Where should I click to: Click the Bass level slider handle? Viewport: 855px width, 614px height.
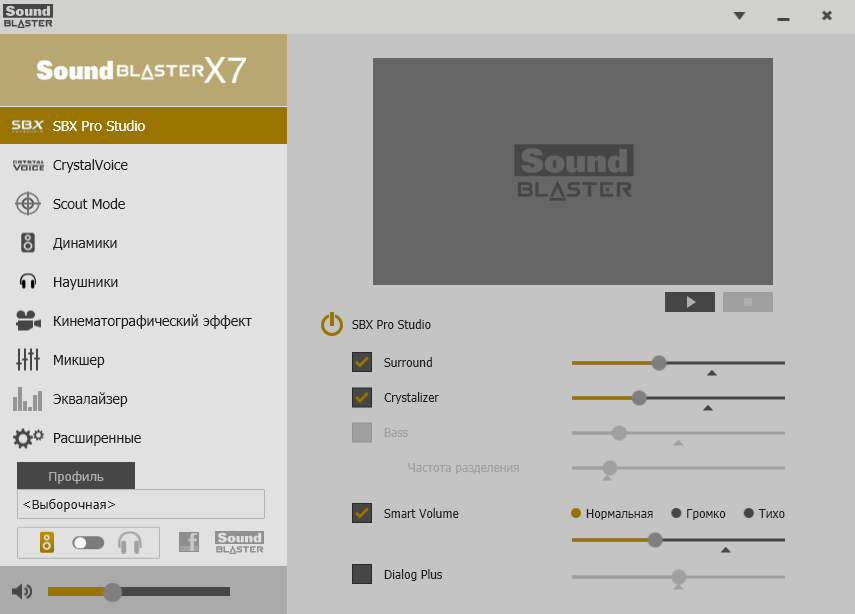(619, 433)
